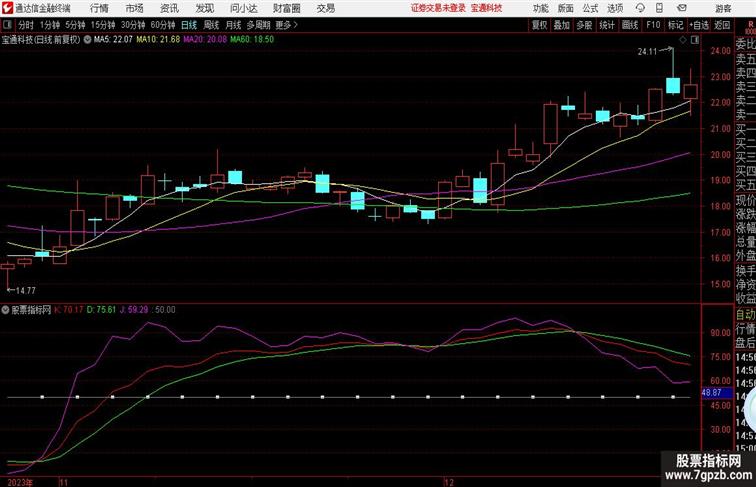Screen dimensions: 756x487
Task: Open the 行情 menu
Action: coord(99,8)
